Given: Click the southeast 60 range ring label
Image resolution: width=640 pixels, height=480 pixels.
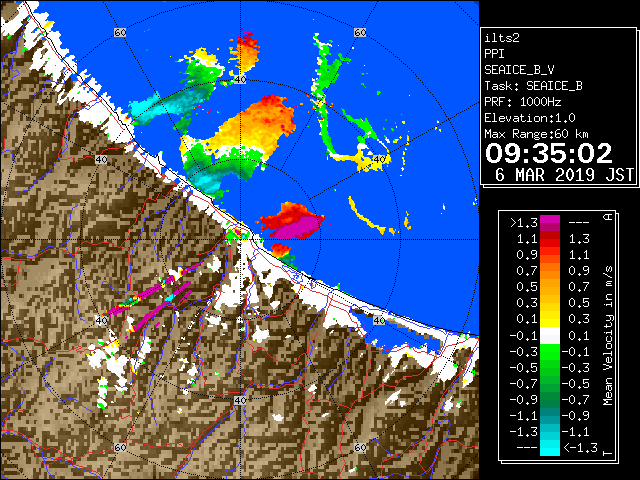Looking at the screenshot, I should click(x=360, y=447).
